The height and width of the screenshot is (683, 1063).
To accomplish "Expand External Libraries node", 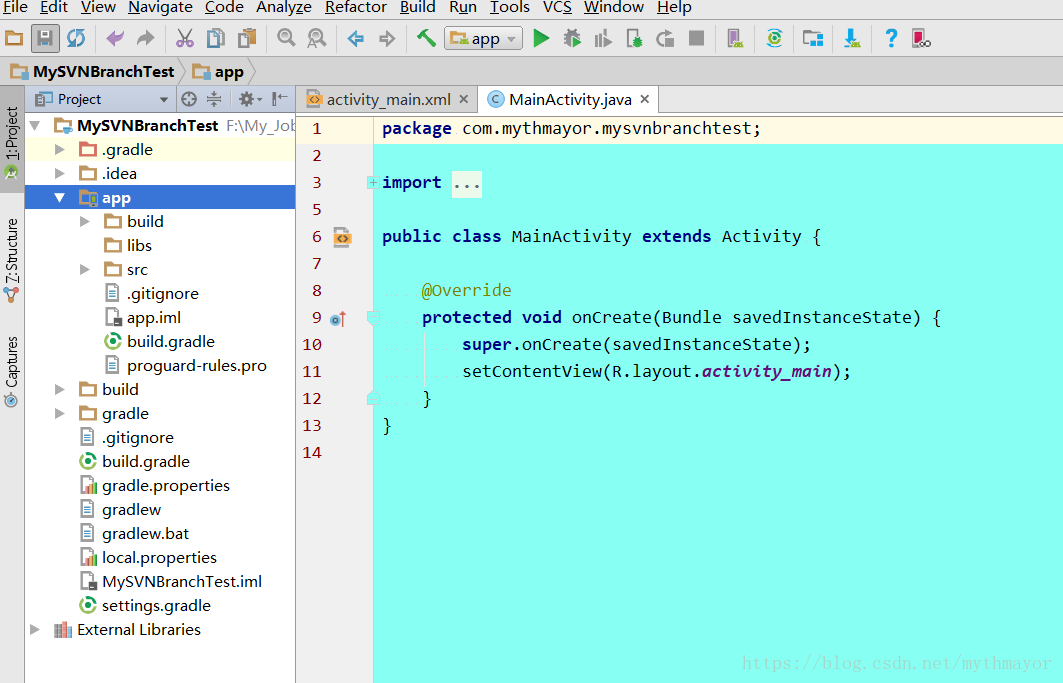I will pyautogui.click(x=35, y=629).
